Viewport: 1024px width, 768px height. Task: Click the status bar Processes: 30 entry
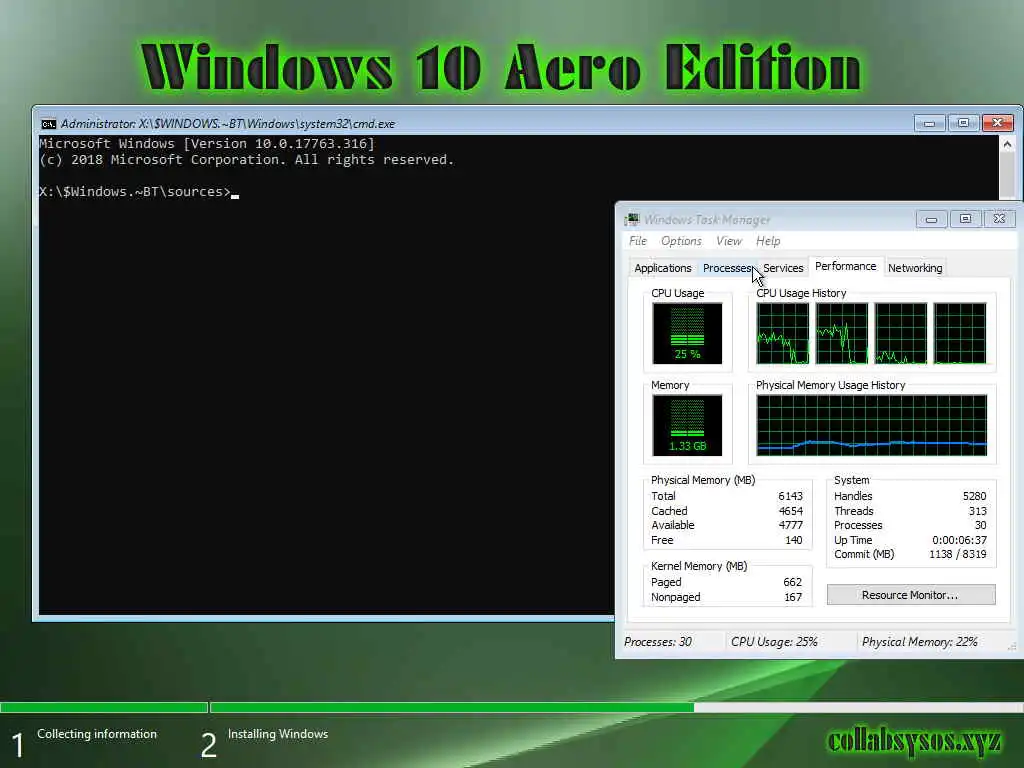tap(658, 642)
